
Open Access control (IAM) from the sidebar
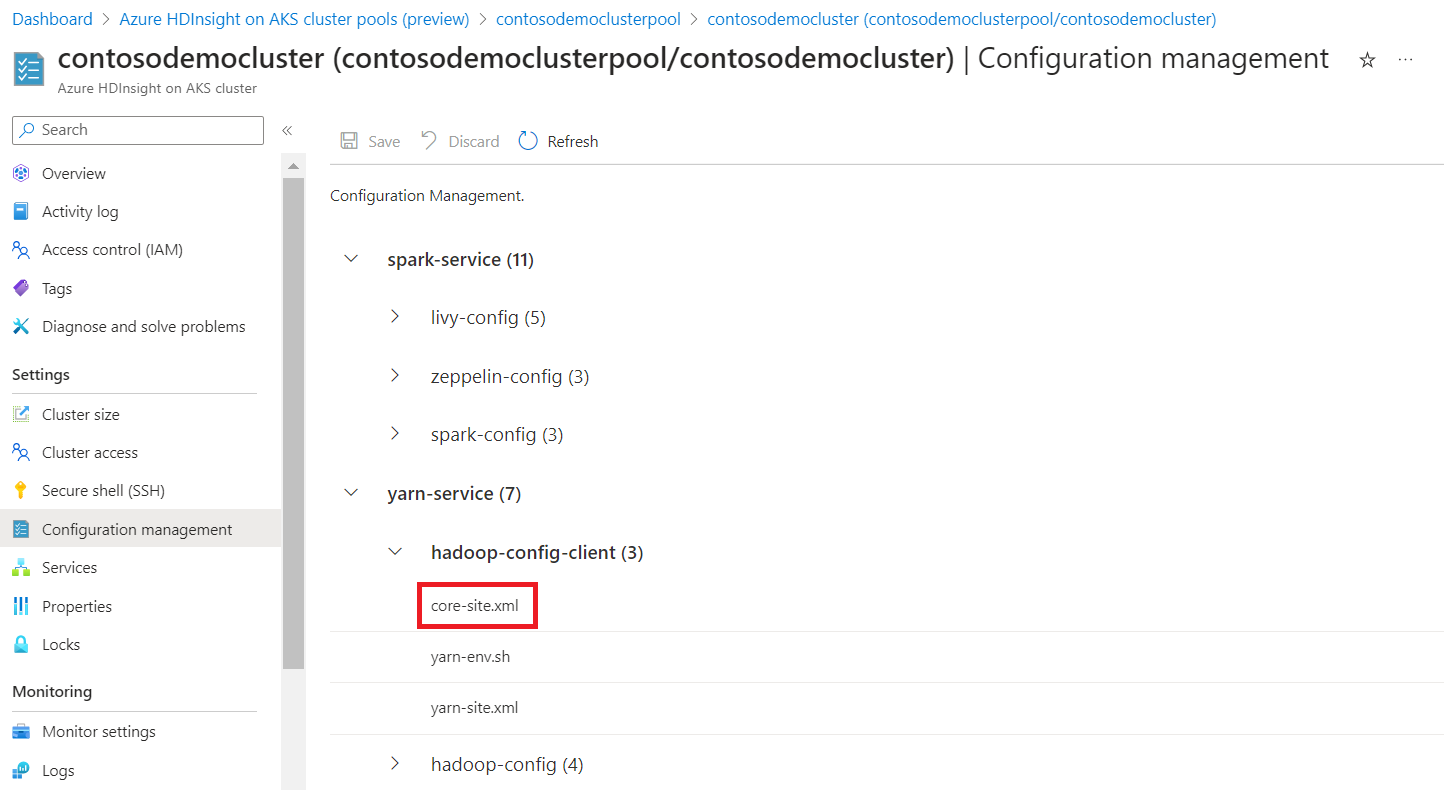pos(112,250)
